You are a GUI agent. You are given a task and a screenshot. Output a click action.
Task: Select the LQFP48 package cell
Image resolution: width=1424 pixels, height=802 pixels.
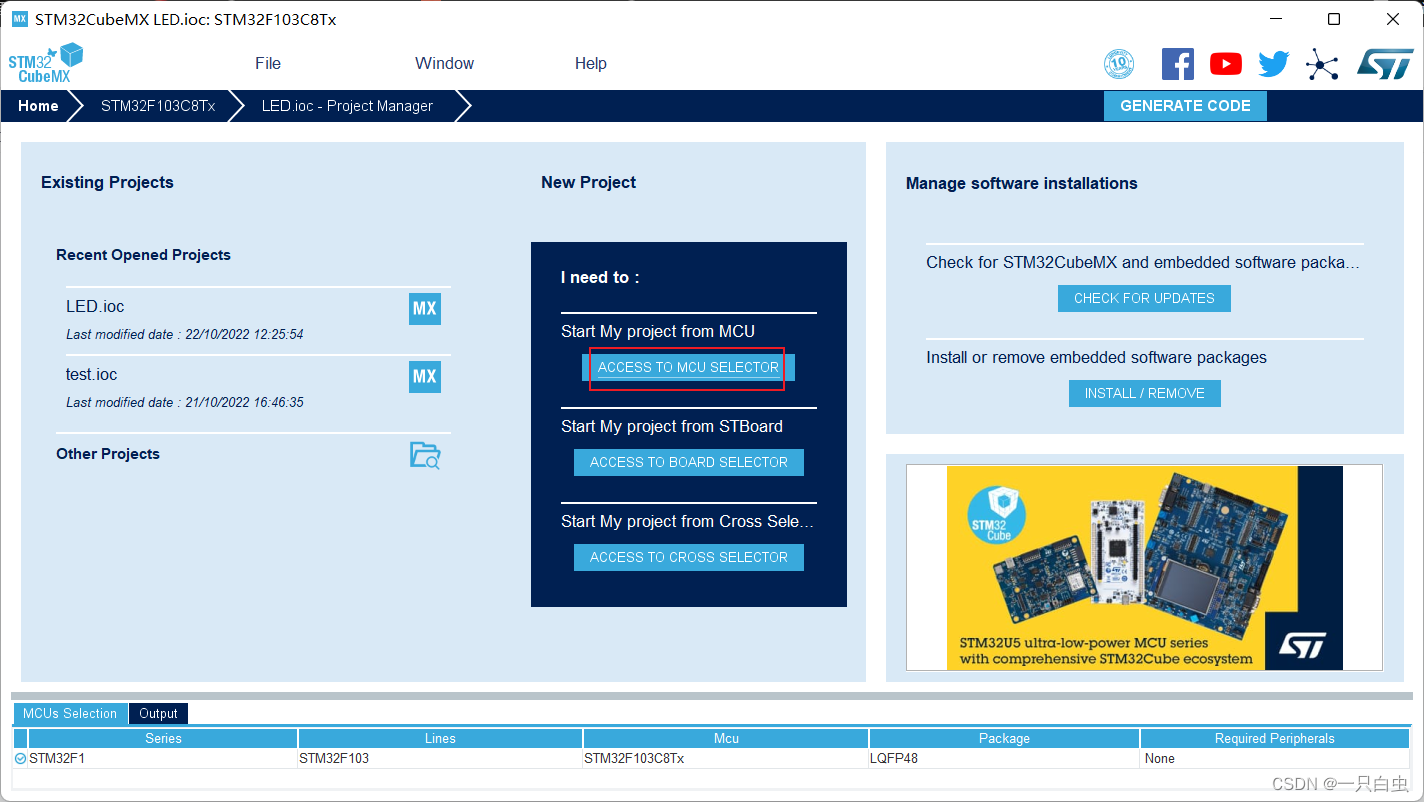pyautogui.click(x=1004, y=758)
